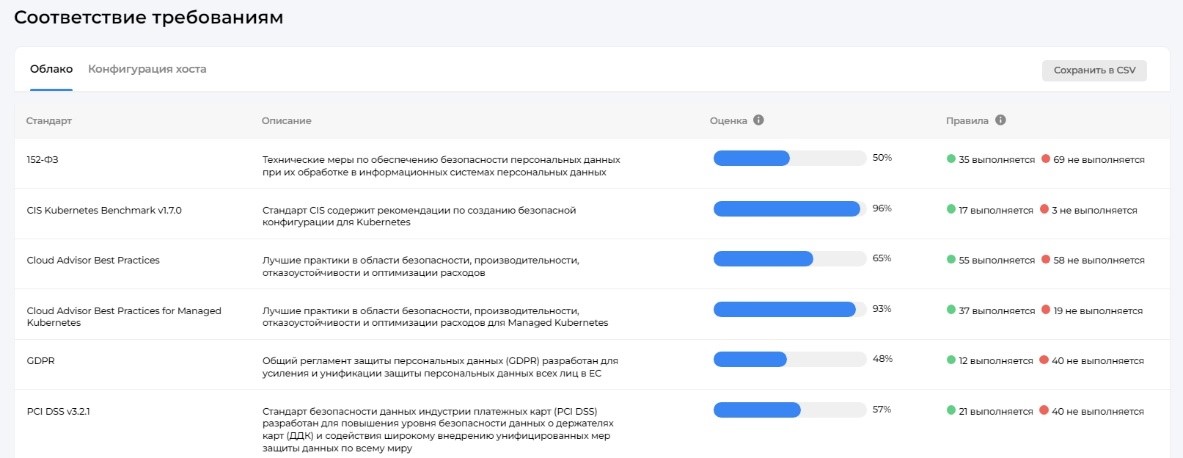Click the 50% progress bar for 152-ФЗ

pos(789,158)
